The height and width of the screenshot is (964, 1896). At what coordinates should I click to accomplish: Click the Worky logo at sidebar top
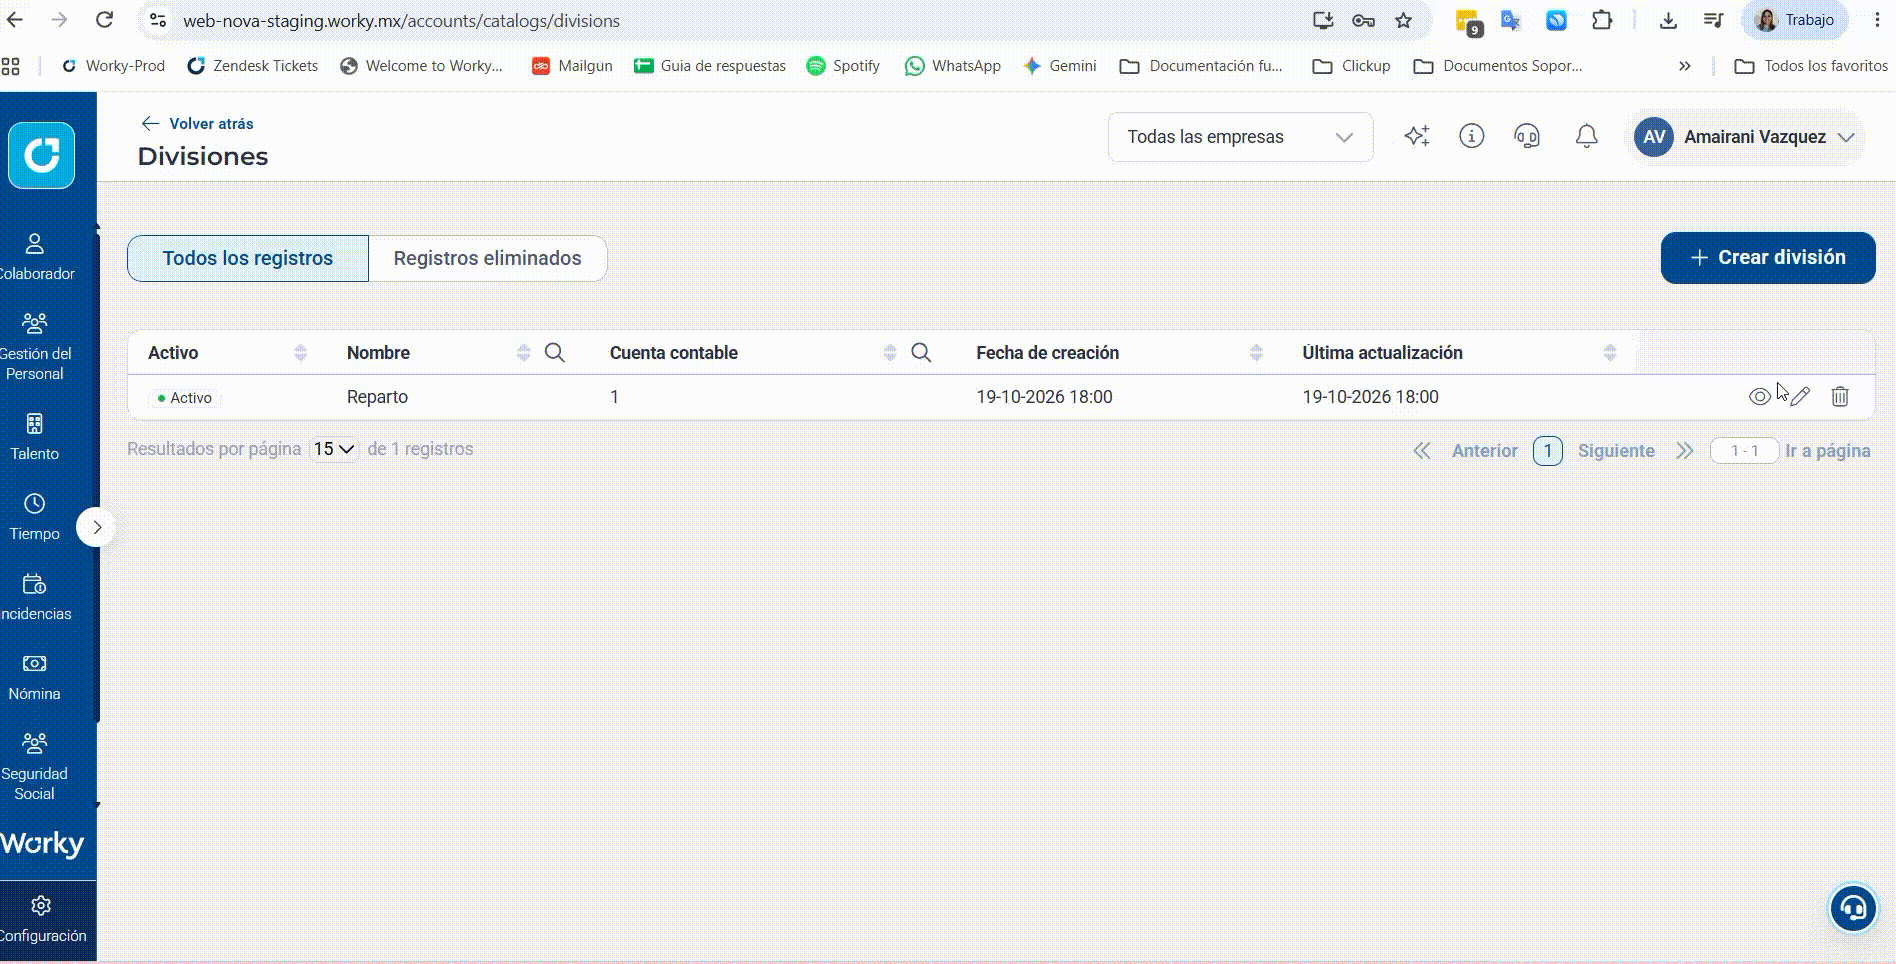(42, 155)
